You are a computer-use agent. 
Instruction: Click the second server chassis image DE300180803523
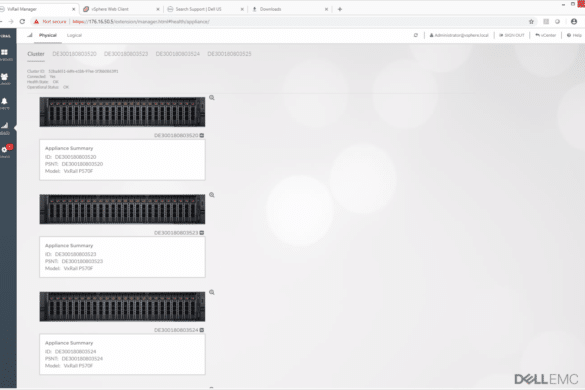pyautogui.click(x=122, y=209)
